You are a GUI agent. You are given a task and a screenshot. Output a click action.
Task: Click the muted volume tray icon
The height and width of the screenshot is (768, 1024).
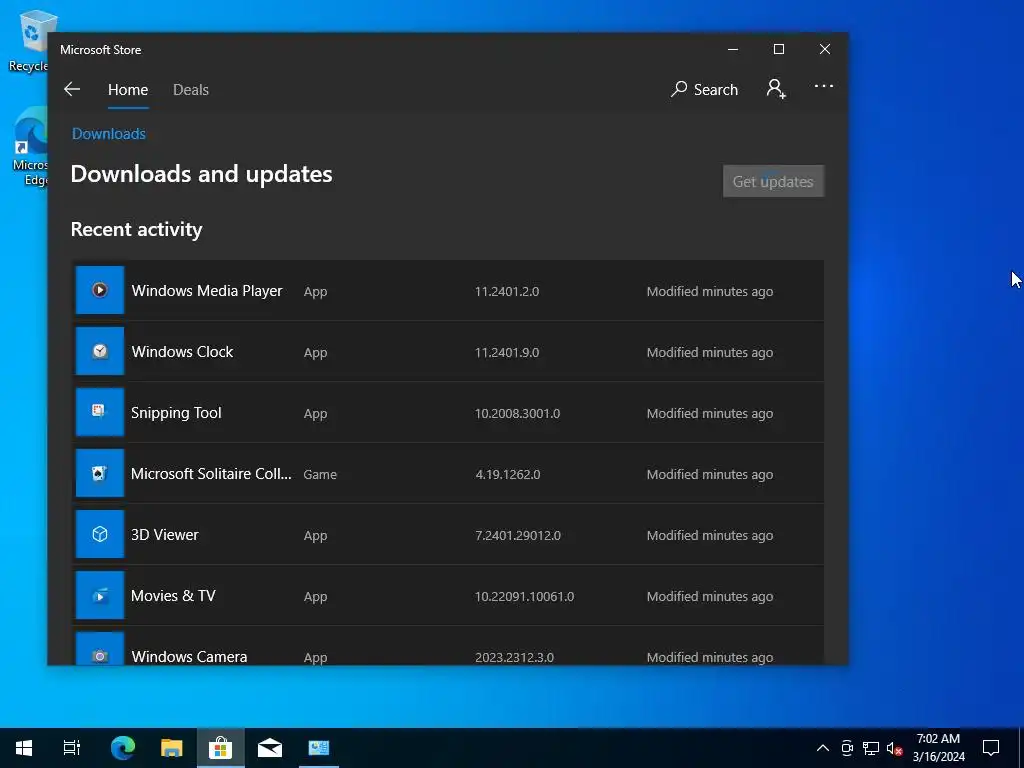click(x=894, y=748)
